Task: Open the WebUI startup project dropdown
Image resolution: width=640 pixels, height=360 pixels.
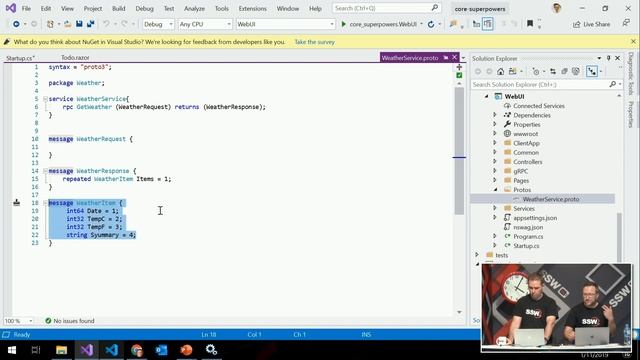Action: (x=285, y=24)
